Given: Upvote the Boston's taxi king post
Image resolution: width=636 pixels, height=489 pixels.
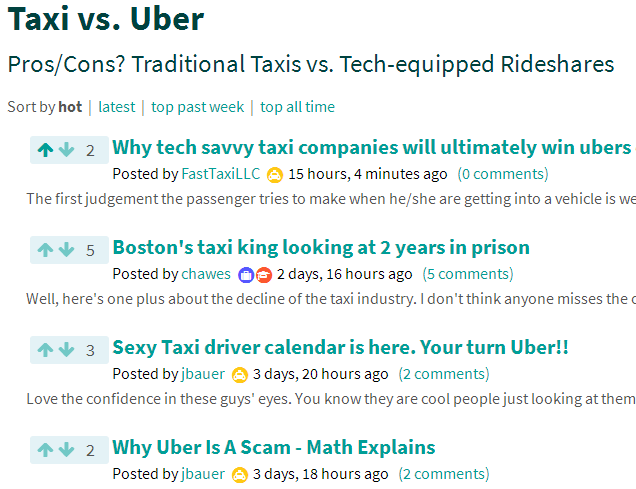Looking at the screenshot, I should pos(45,250).
